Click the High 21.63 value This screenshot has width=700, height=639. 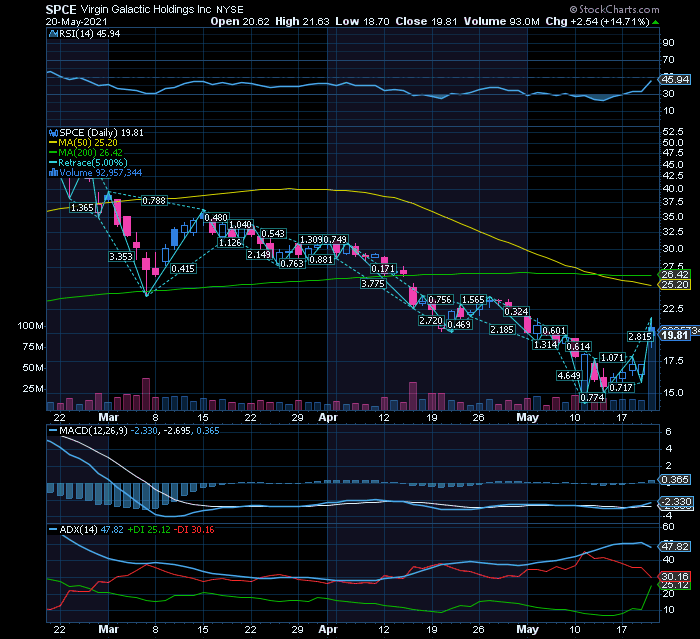tap(302, 21)
